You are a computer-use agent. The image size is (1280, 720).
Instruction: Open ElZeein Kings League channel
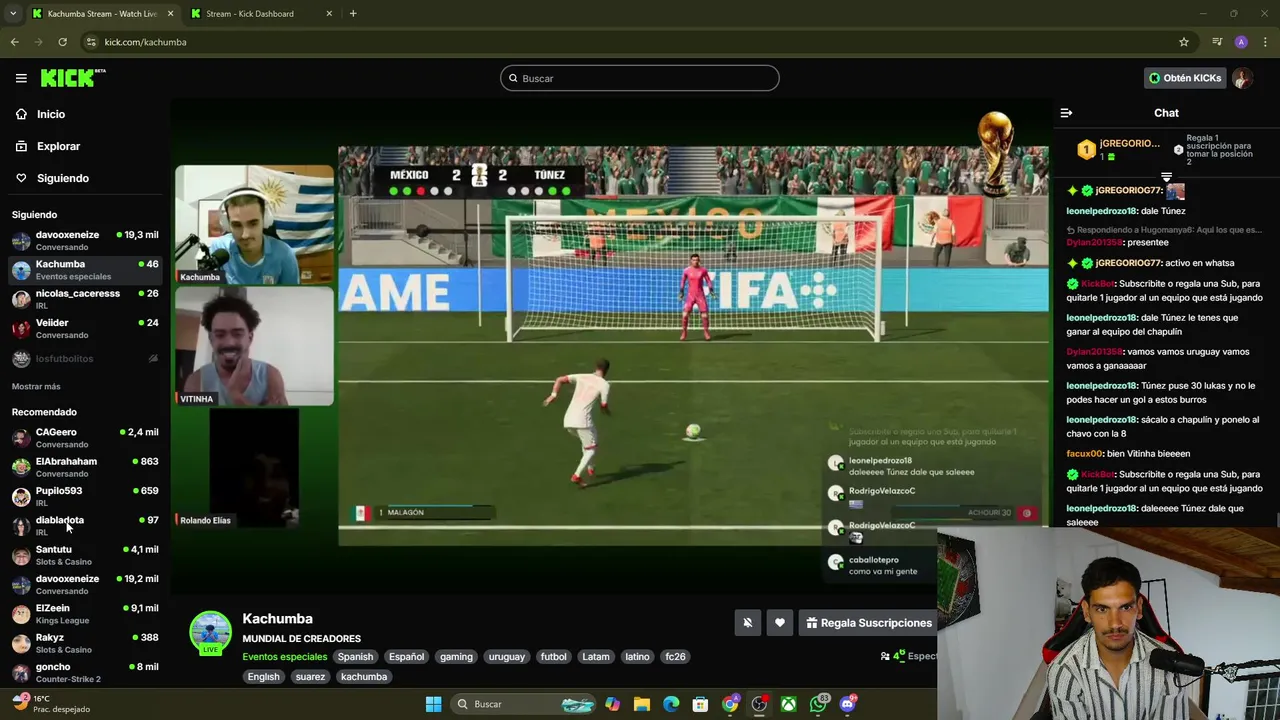click(84, 613)
